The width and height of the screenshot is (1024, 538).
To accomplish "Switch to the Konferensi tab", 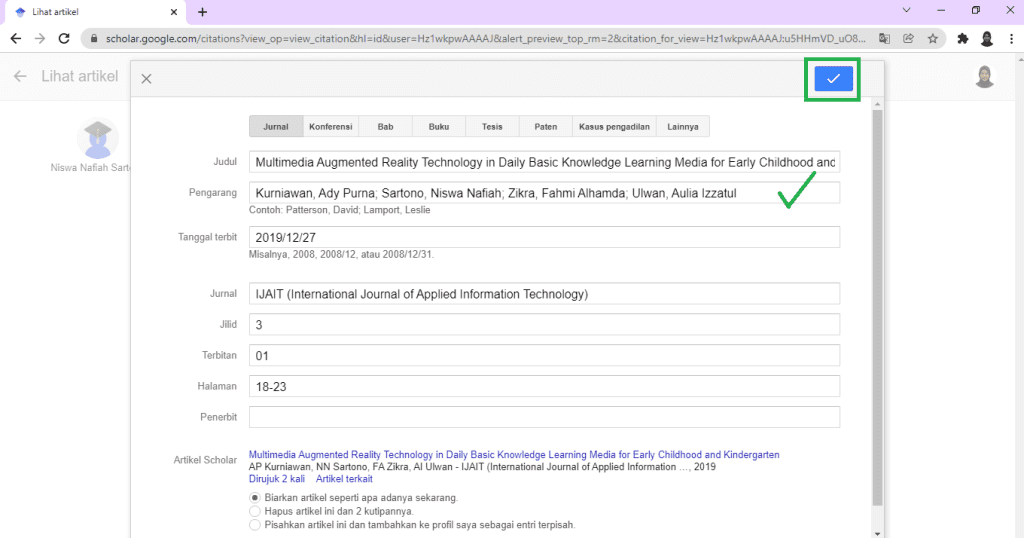I will 330,127.
